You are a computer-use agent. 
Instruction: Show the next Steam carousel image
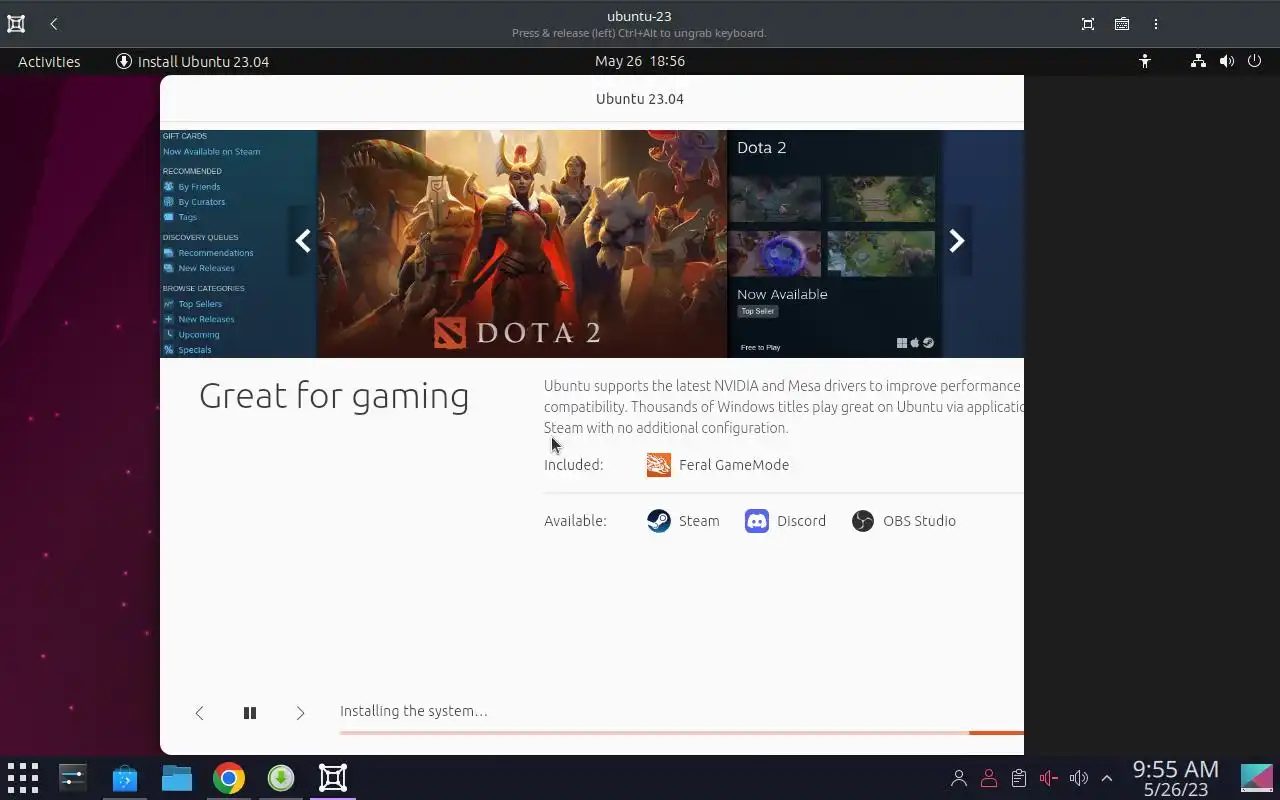956,241
